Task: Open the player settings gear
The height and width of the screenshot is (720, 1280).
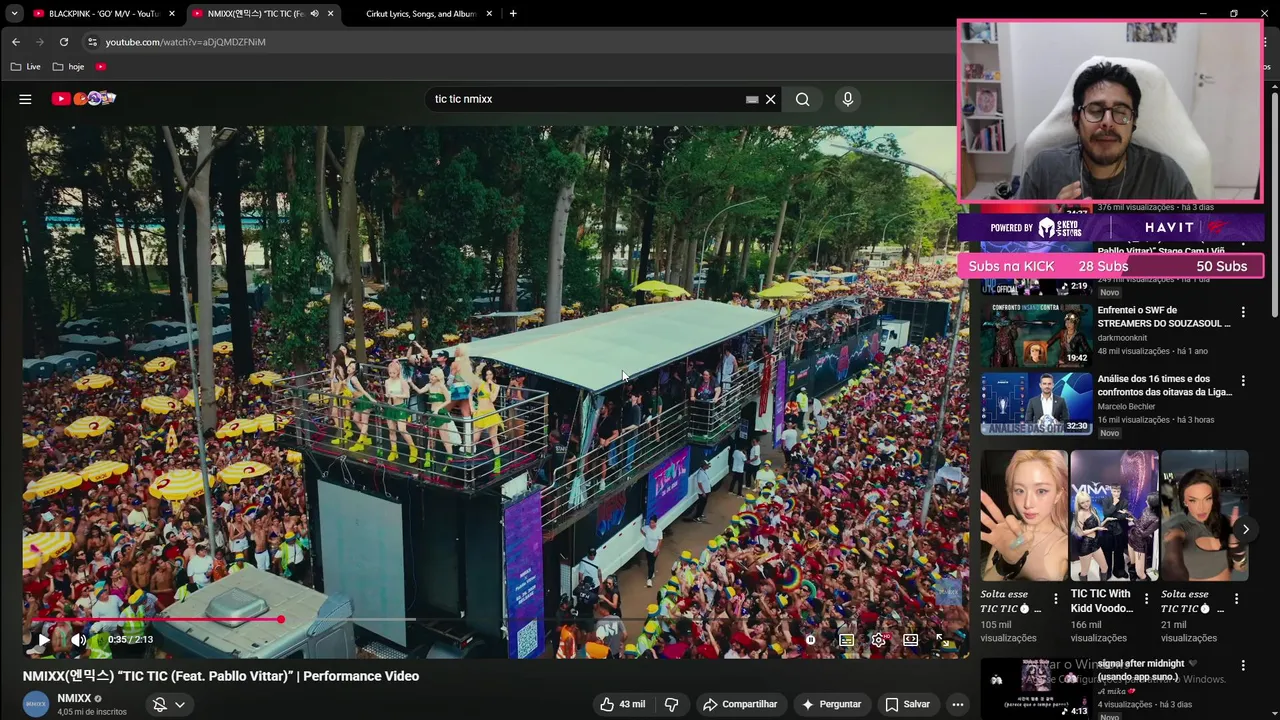Action: pos(878,640)
